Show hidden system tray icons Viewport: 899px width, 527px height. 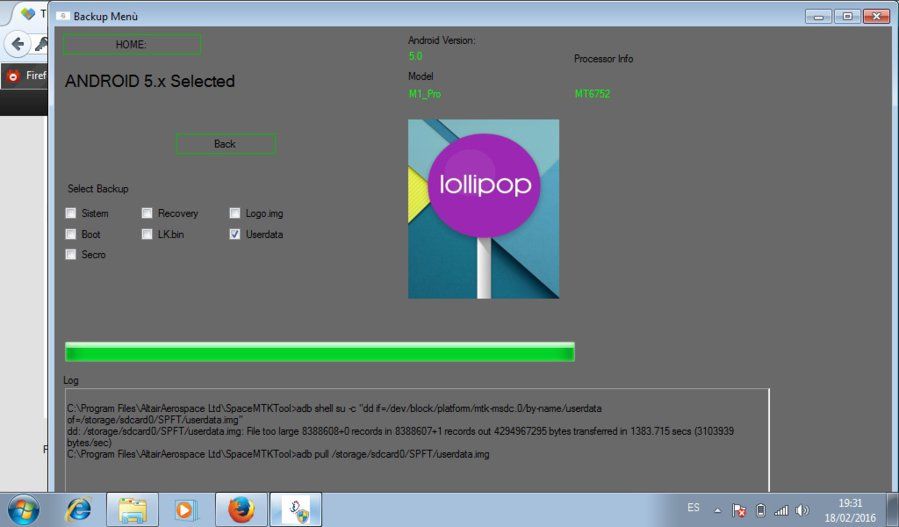pyautogui.click(x=717, y=510)
